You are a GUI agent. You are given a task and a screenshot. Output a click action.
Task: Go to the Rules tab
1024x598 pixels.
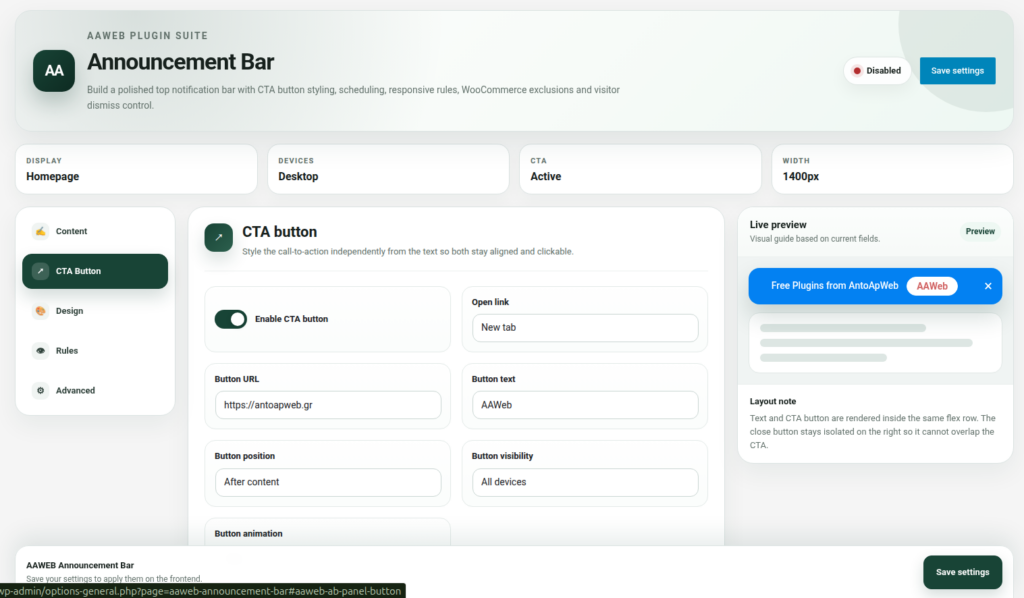tap(95, 351)
